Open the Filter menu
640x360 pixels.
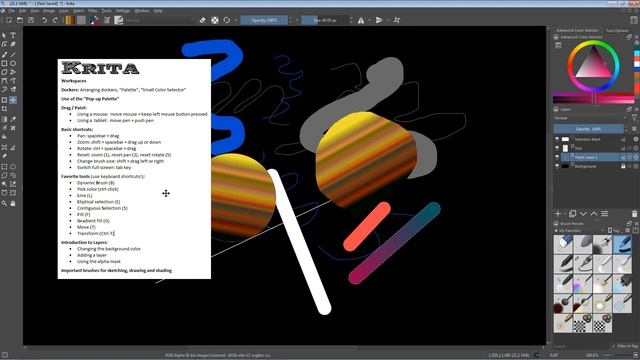pos(93,11)
